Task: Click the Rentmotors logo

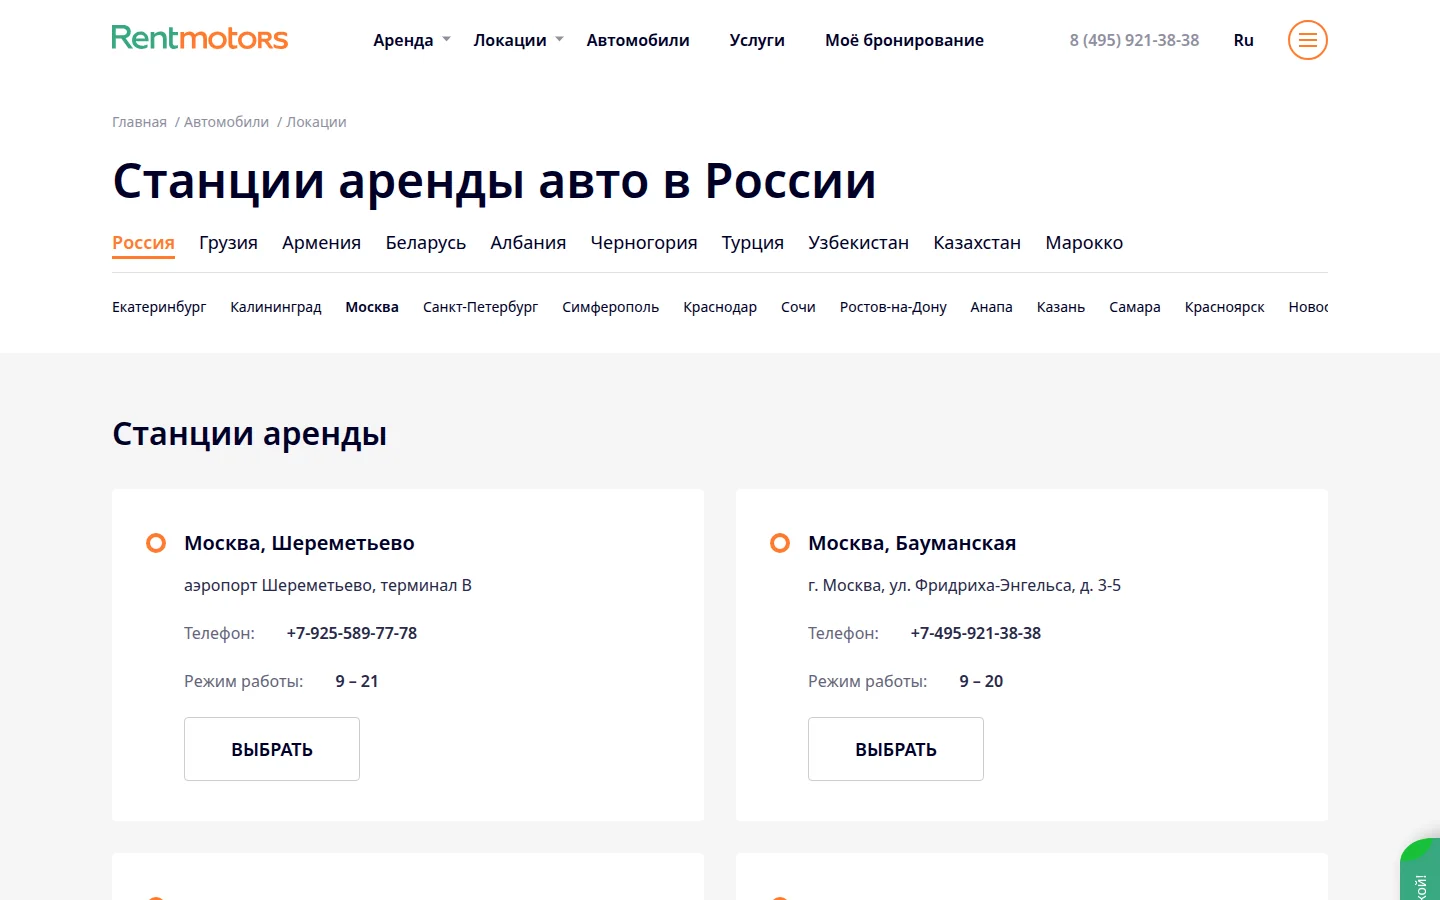Action: (200, 38)
